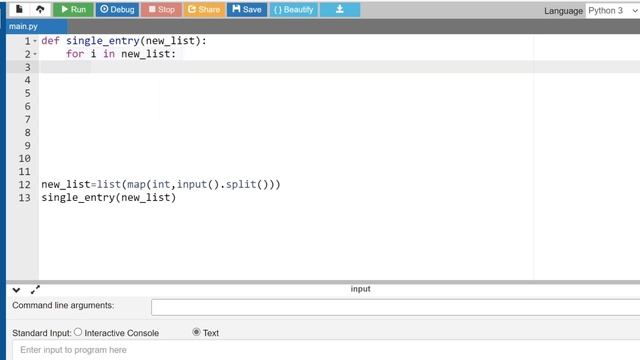Share the code via Share button
Screen dimensions: 640x360
tap(204, 9)
